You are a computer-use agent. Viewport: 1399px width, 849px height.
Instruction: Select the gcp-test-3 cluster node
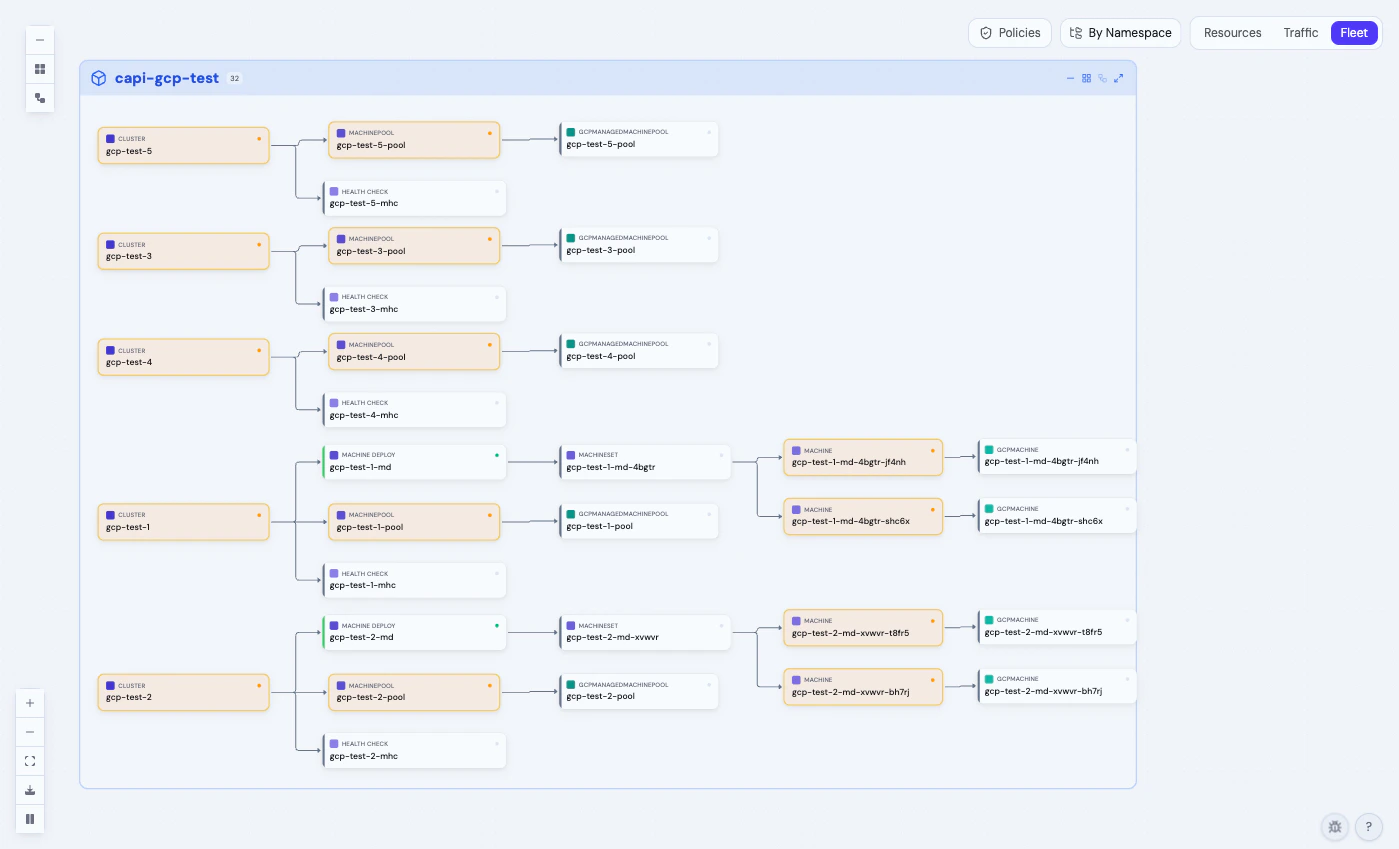184,251
